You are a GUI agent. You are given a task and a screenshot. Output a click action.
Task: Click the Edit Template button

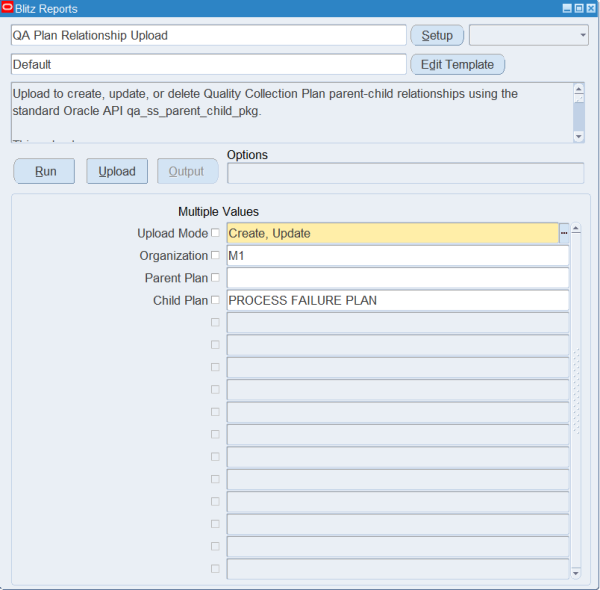[x=458, y=64]
